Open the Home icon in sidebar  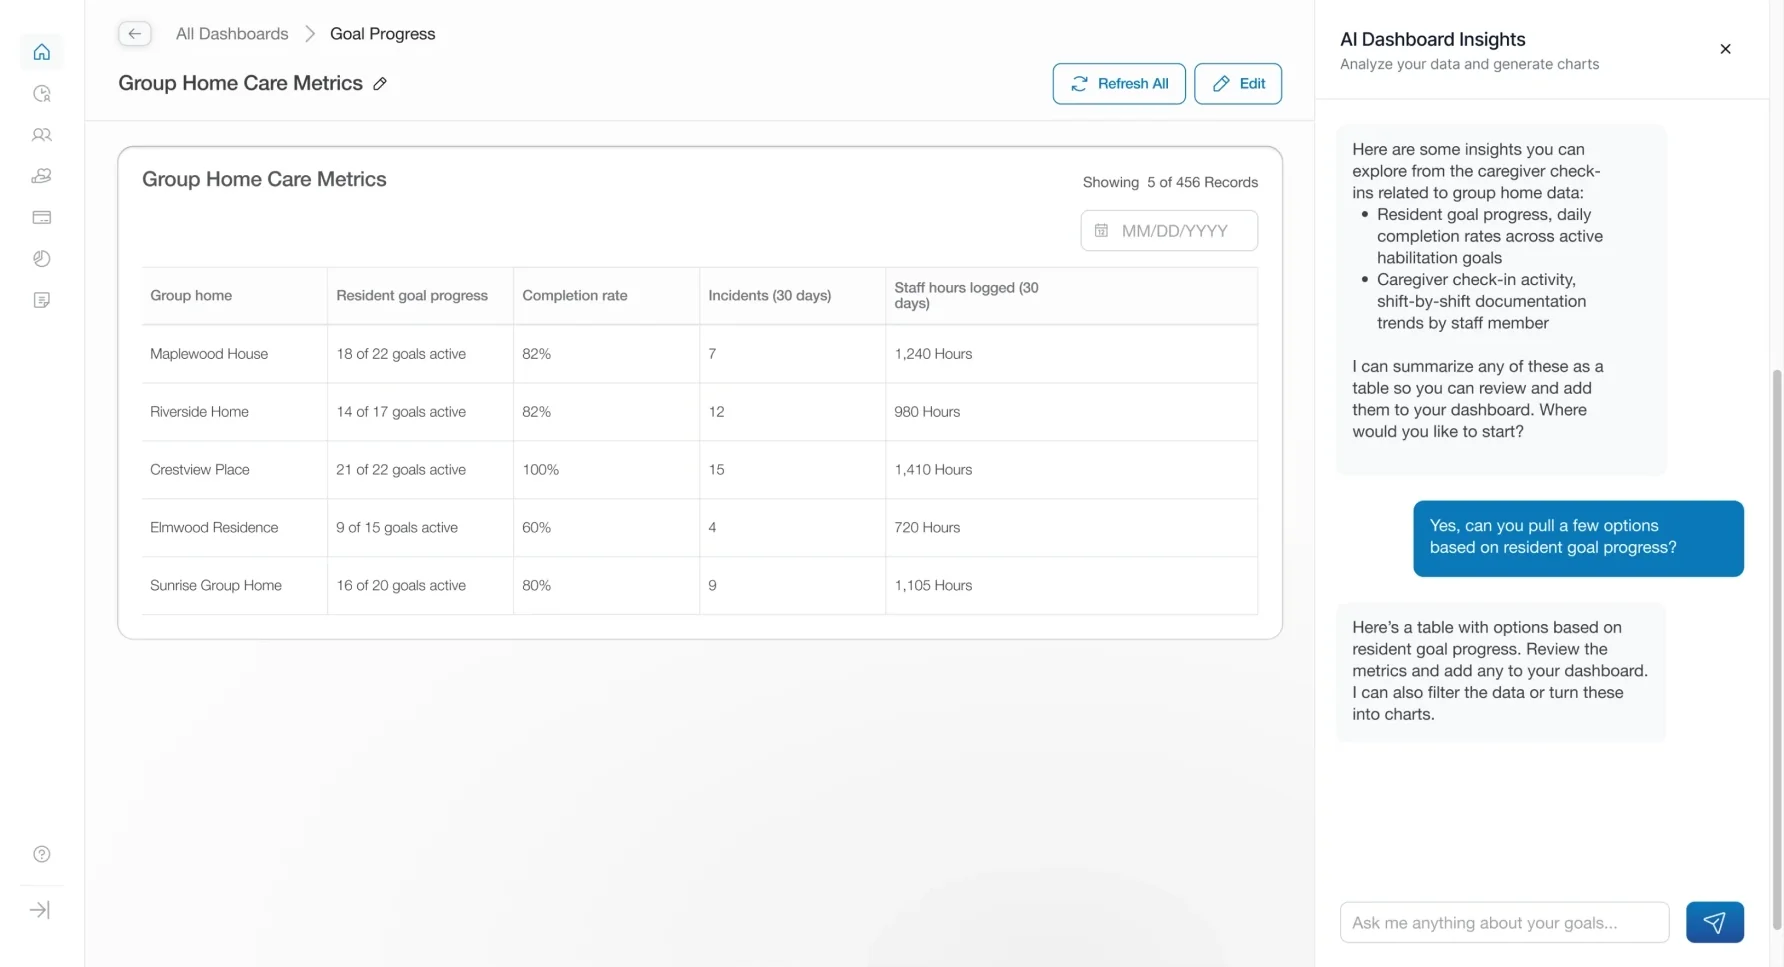[x=41, y=52]
